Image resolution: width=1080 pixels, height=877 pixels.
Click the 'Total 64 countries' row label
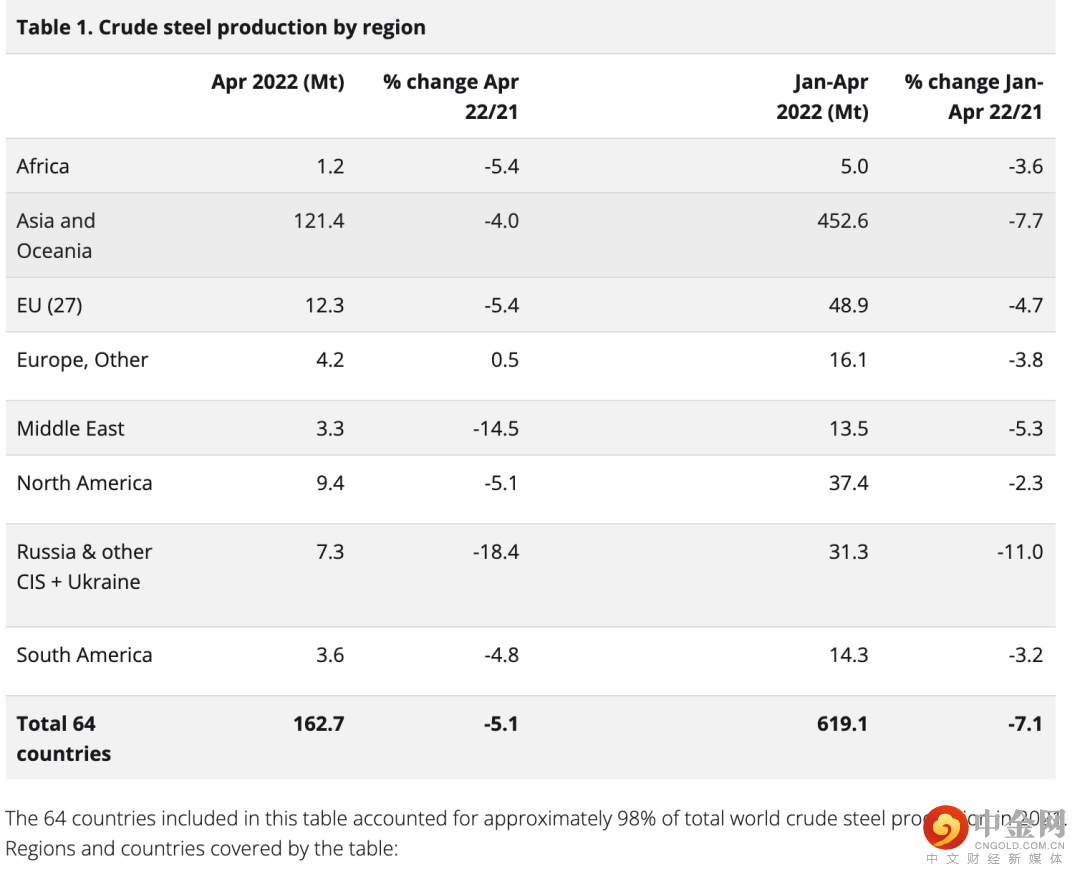pos(63,738)
